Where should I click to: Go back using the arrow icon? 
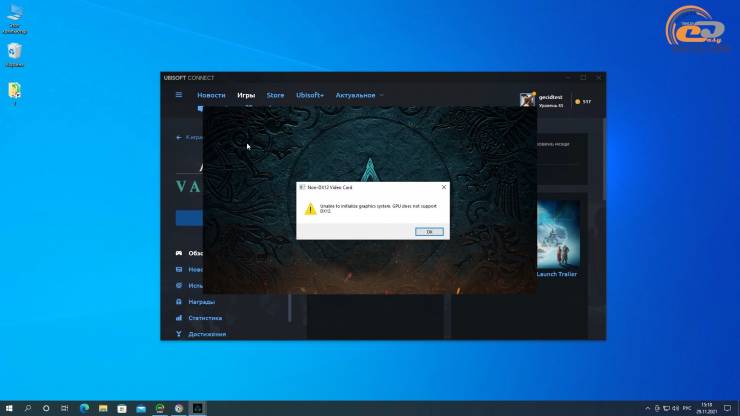(x=179, y=137)
